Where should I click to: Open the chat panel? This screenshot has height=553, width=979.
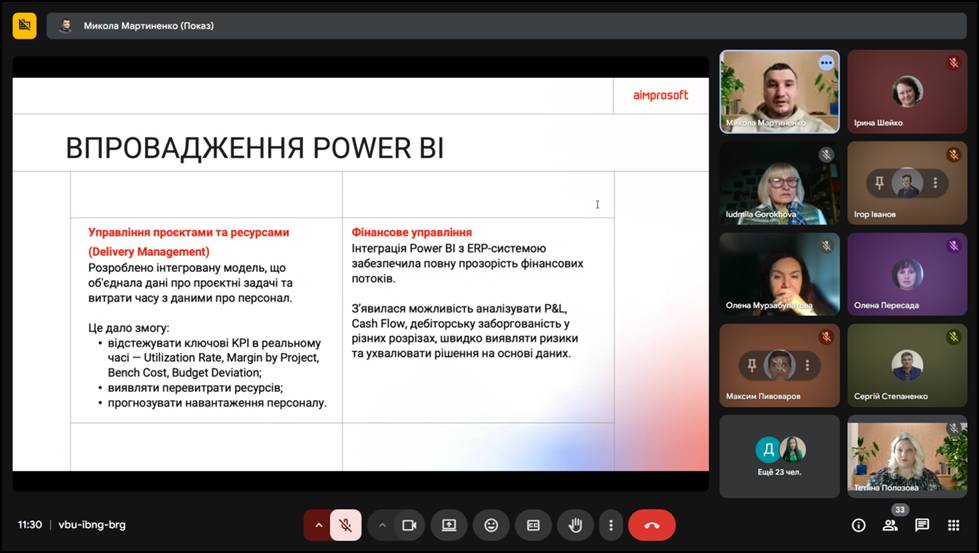[922, 525]
